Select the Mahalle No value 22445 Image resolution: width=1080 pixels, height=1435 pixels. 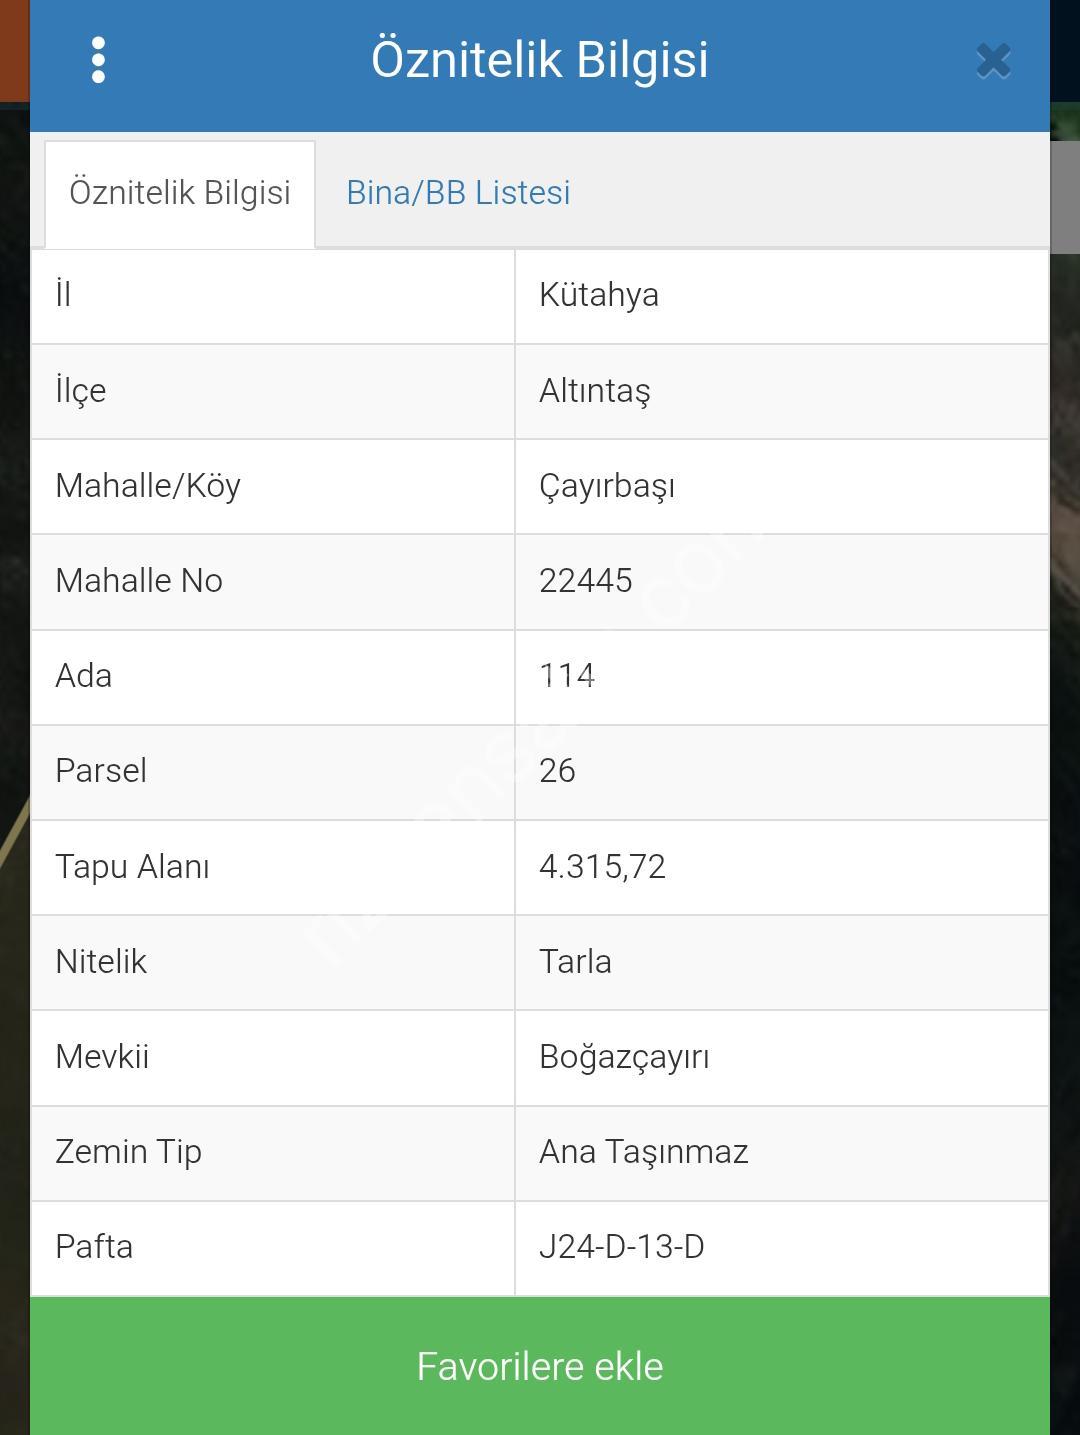586,581
